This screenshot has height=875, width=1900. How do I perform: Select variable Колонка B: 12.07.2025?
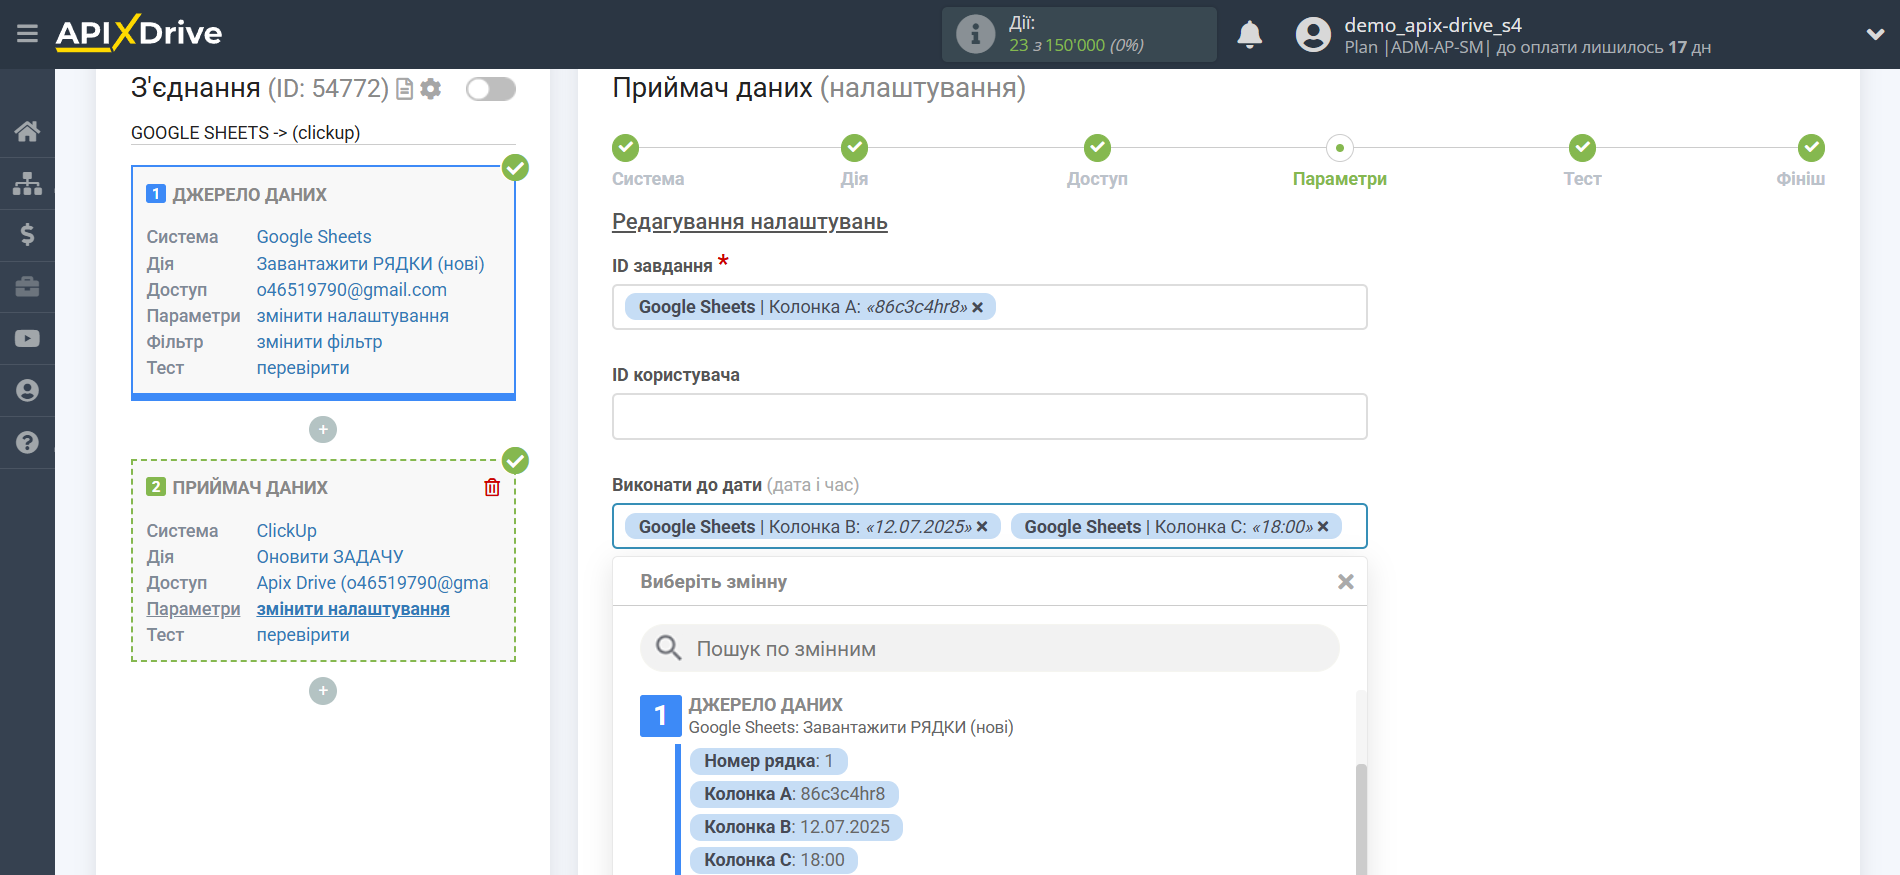click(x=796, y=827)
